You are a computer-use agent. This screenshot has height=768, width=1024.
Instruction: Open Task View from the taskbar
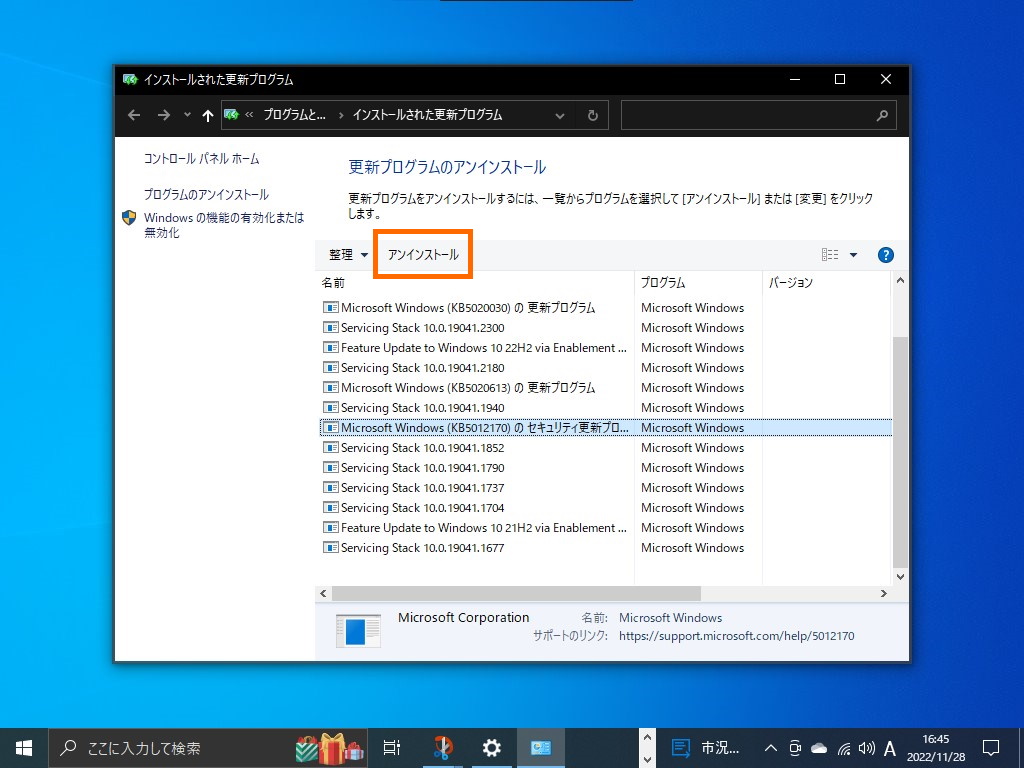tap(391, 747)
